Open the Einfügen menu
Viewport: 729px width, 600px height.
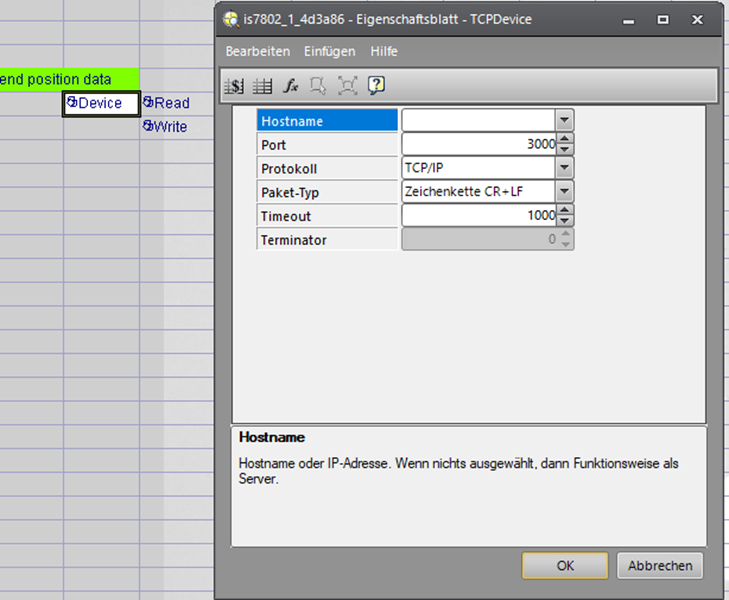pyautogui.click(x=329, y=51)
